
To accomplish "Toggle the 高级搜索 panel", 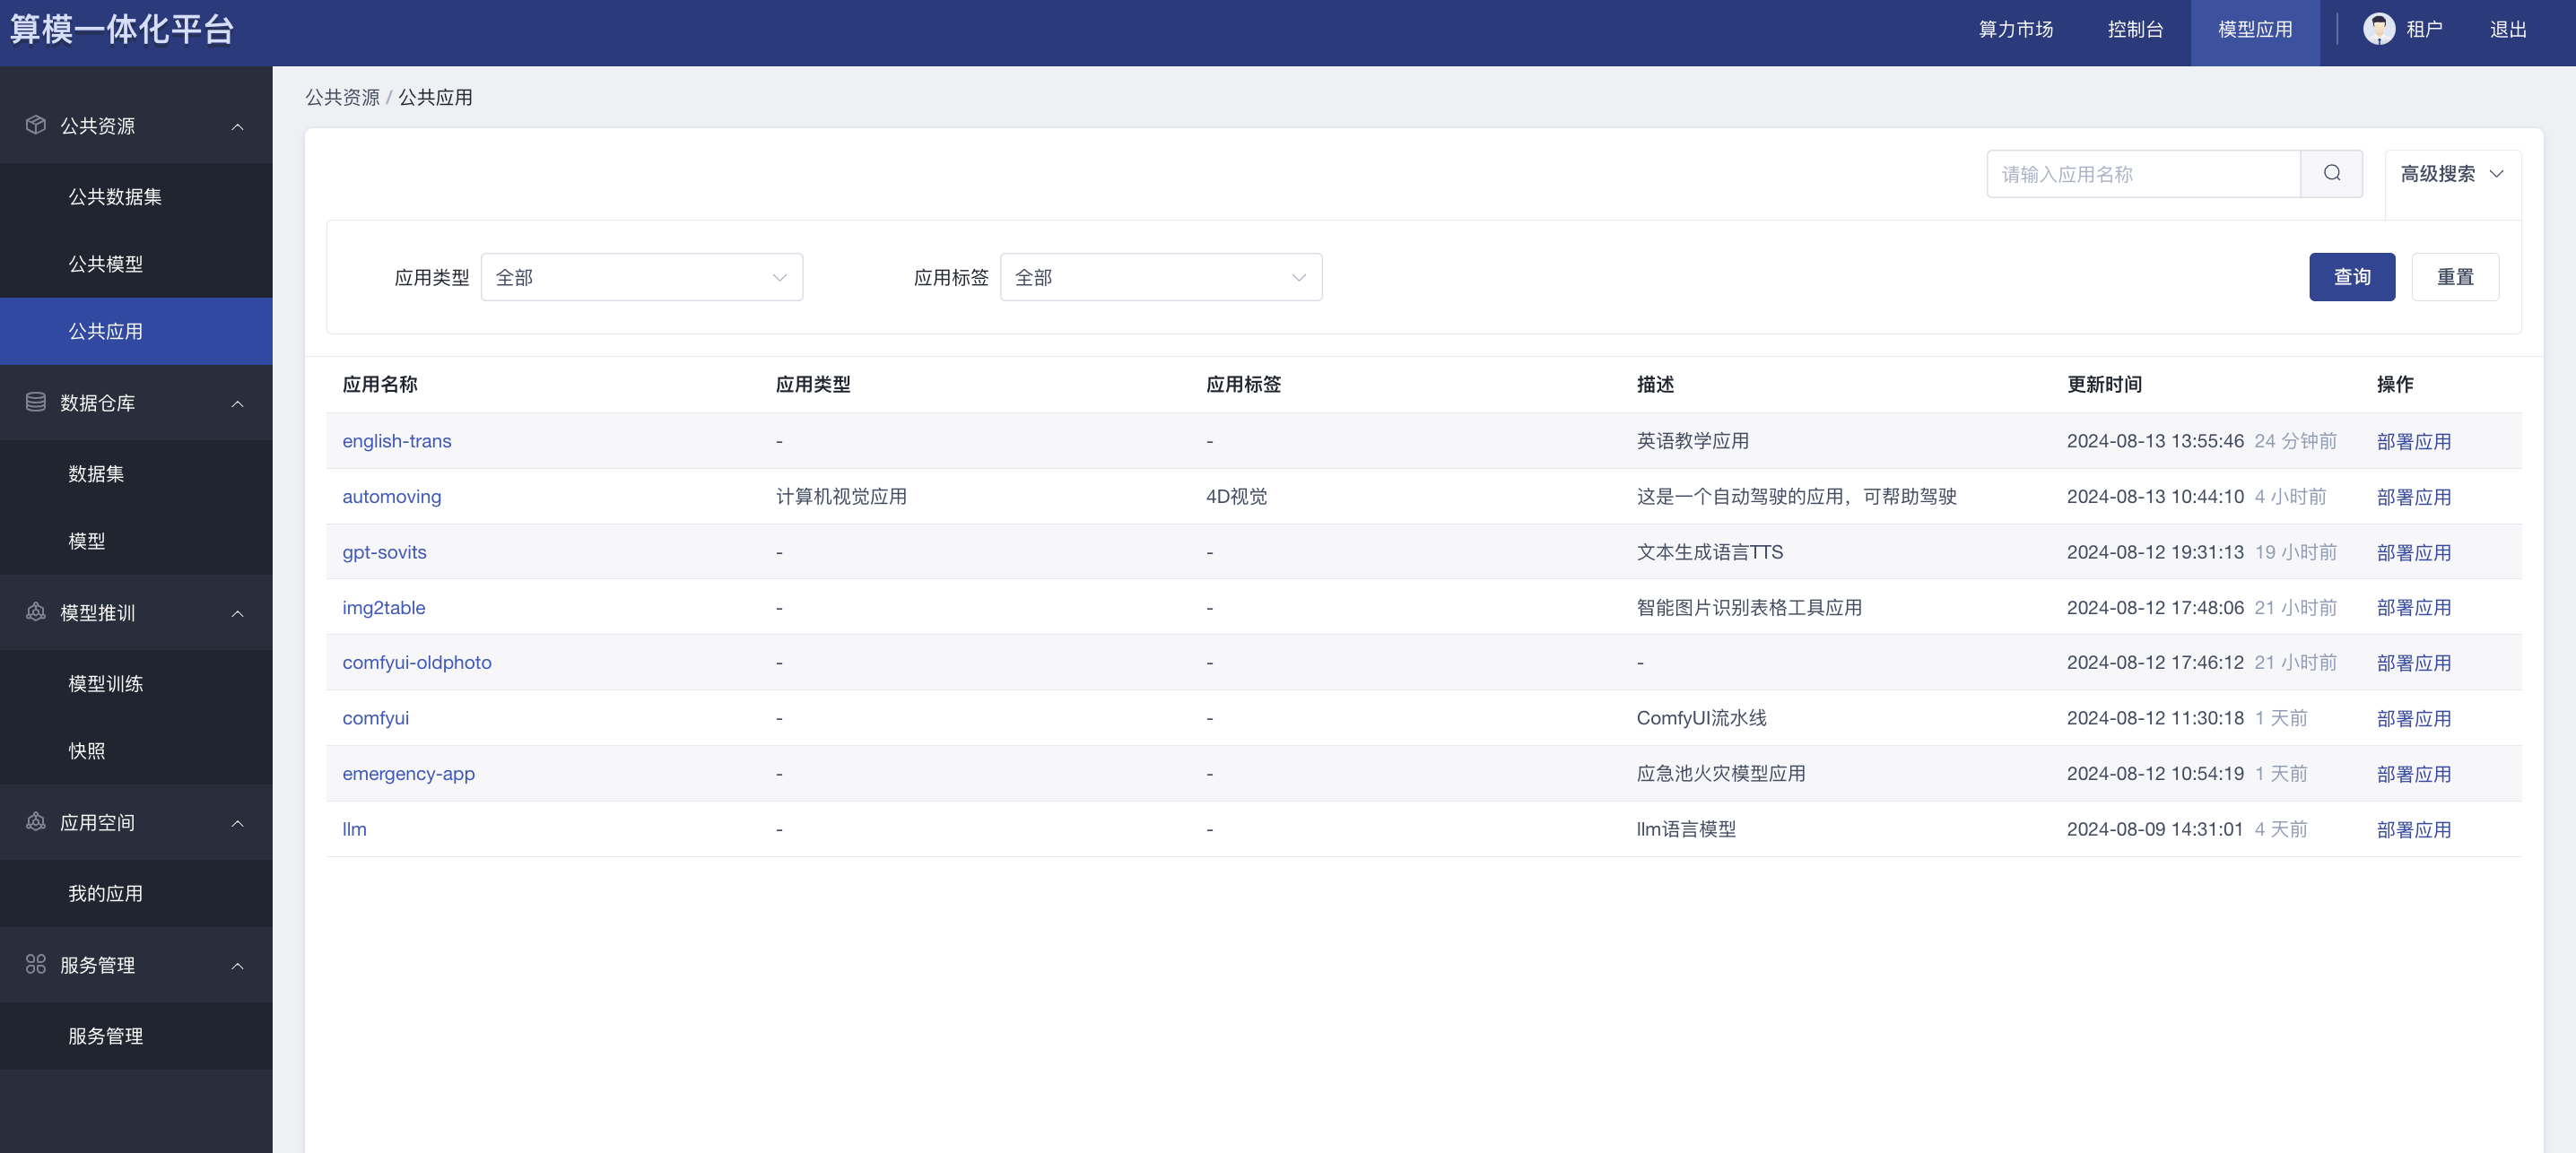I will tap(2451, 174).
